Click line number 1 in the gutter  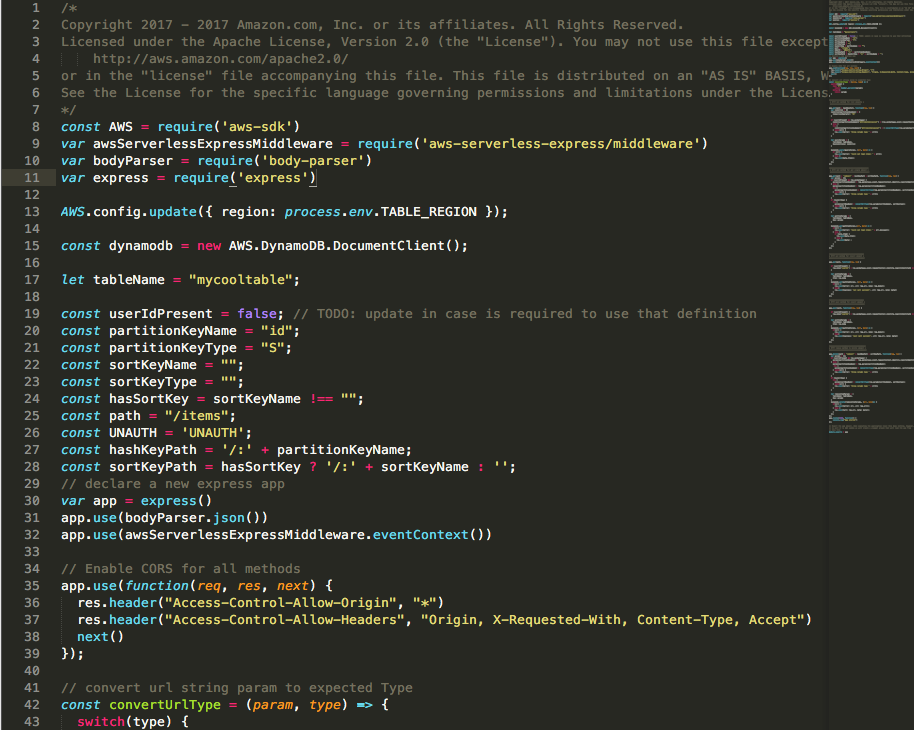[36, 8]
